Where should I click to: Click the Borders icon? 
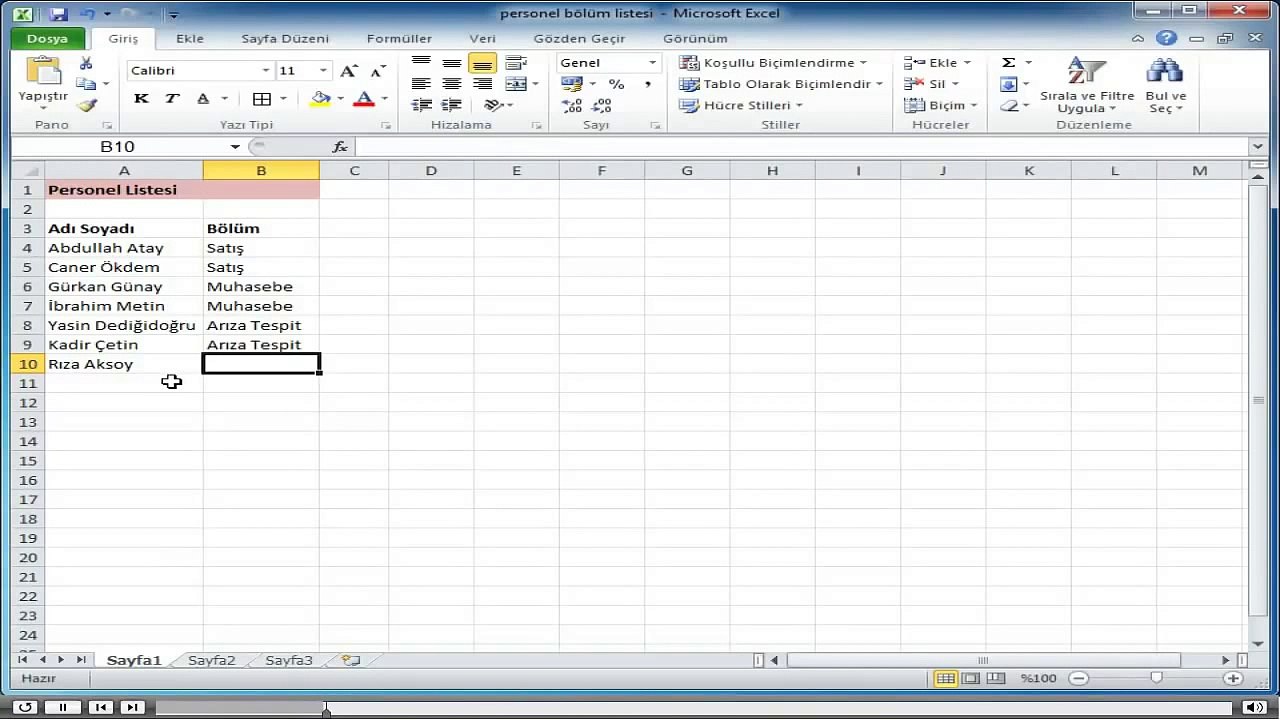pyautogui.click(x=262, y=99)
